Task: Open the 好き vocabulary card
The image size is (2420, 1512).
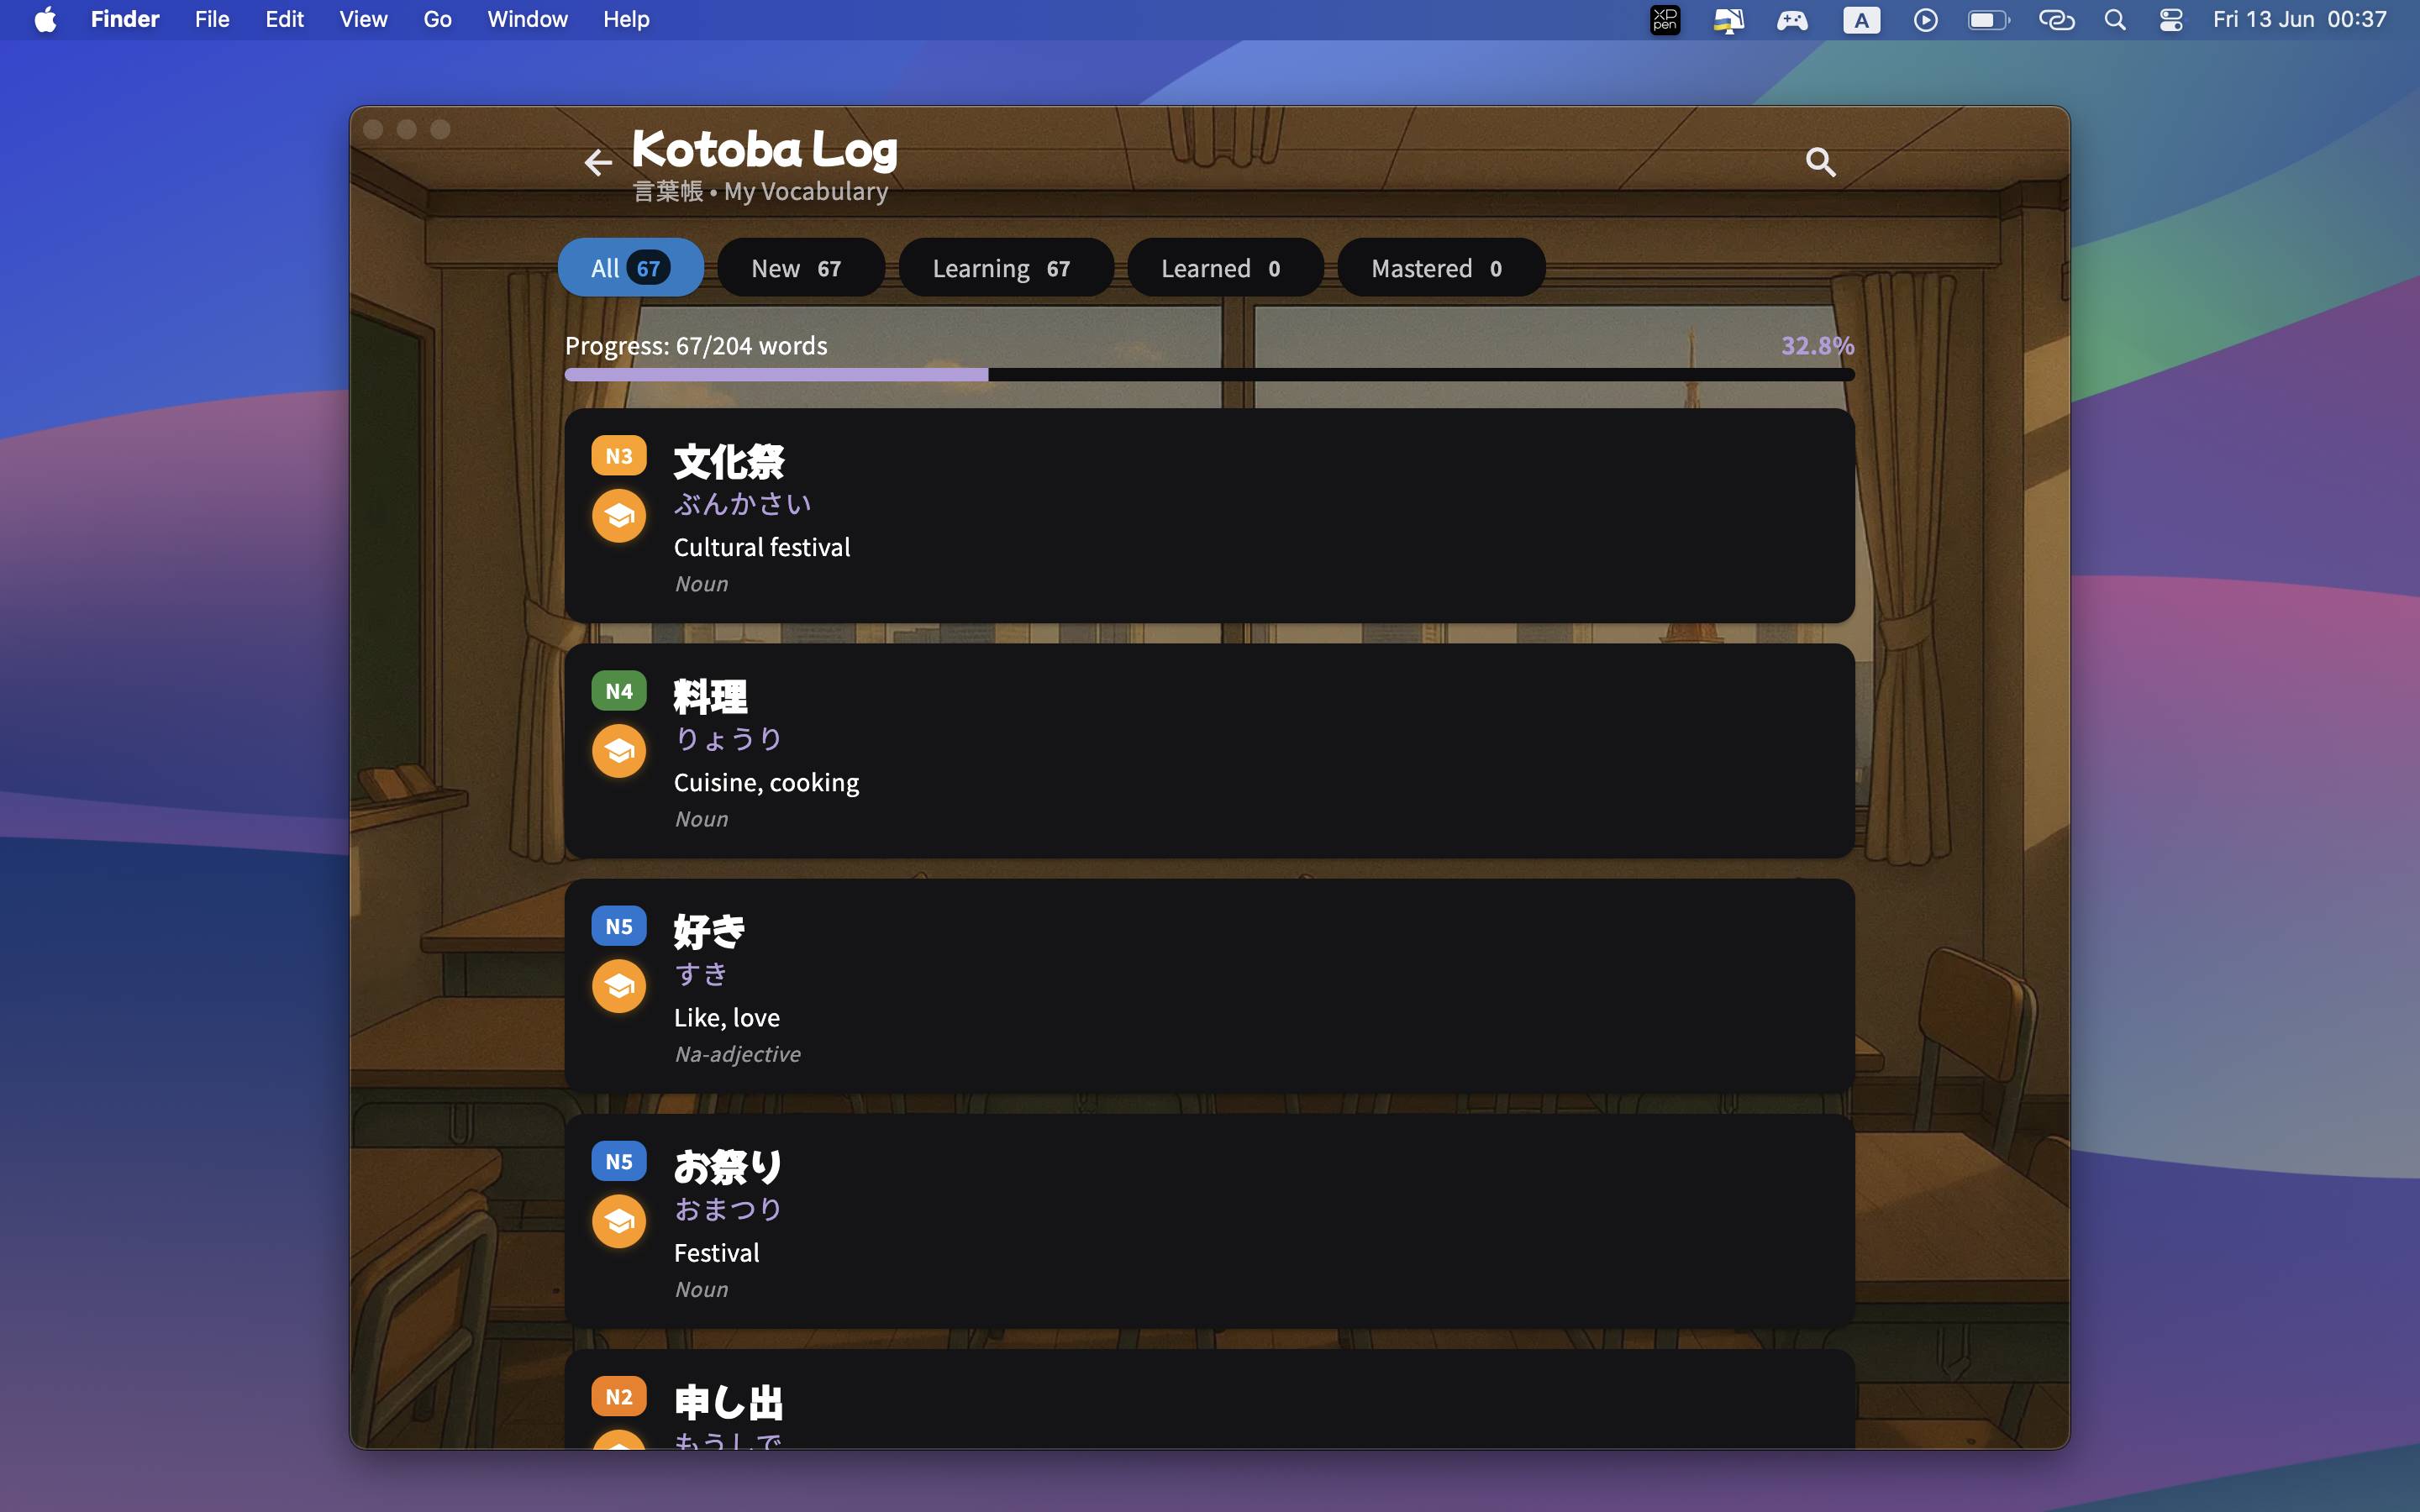Action: pyautogui.click(x=1209, y=985)
